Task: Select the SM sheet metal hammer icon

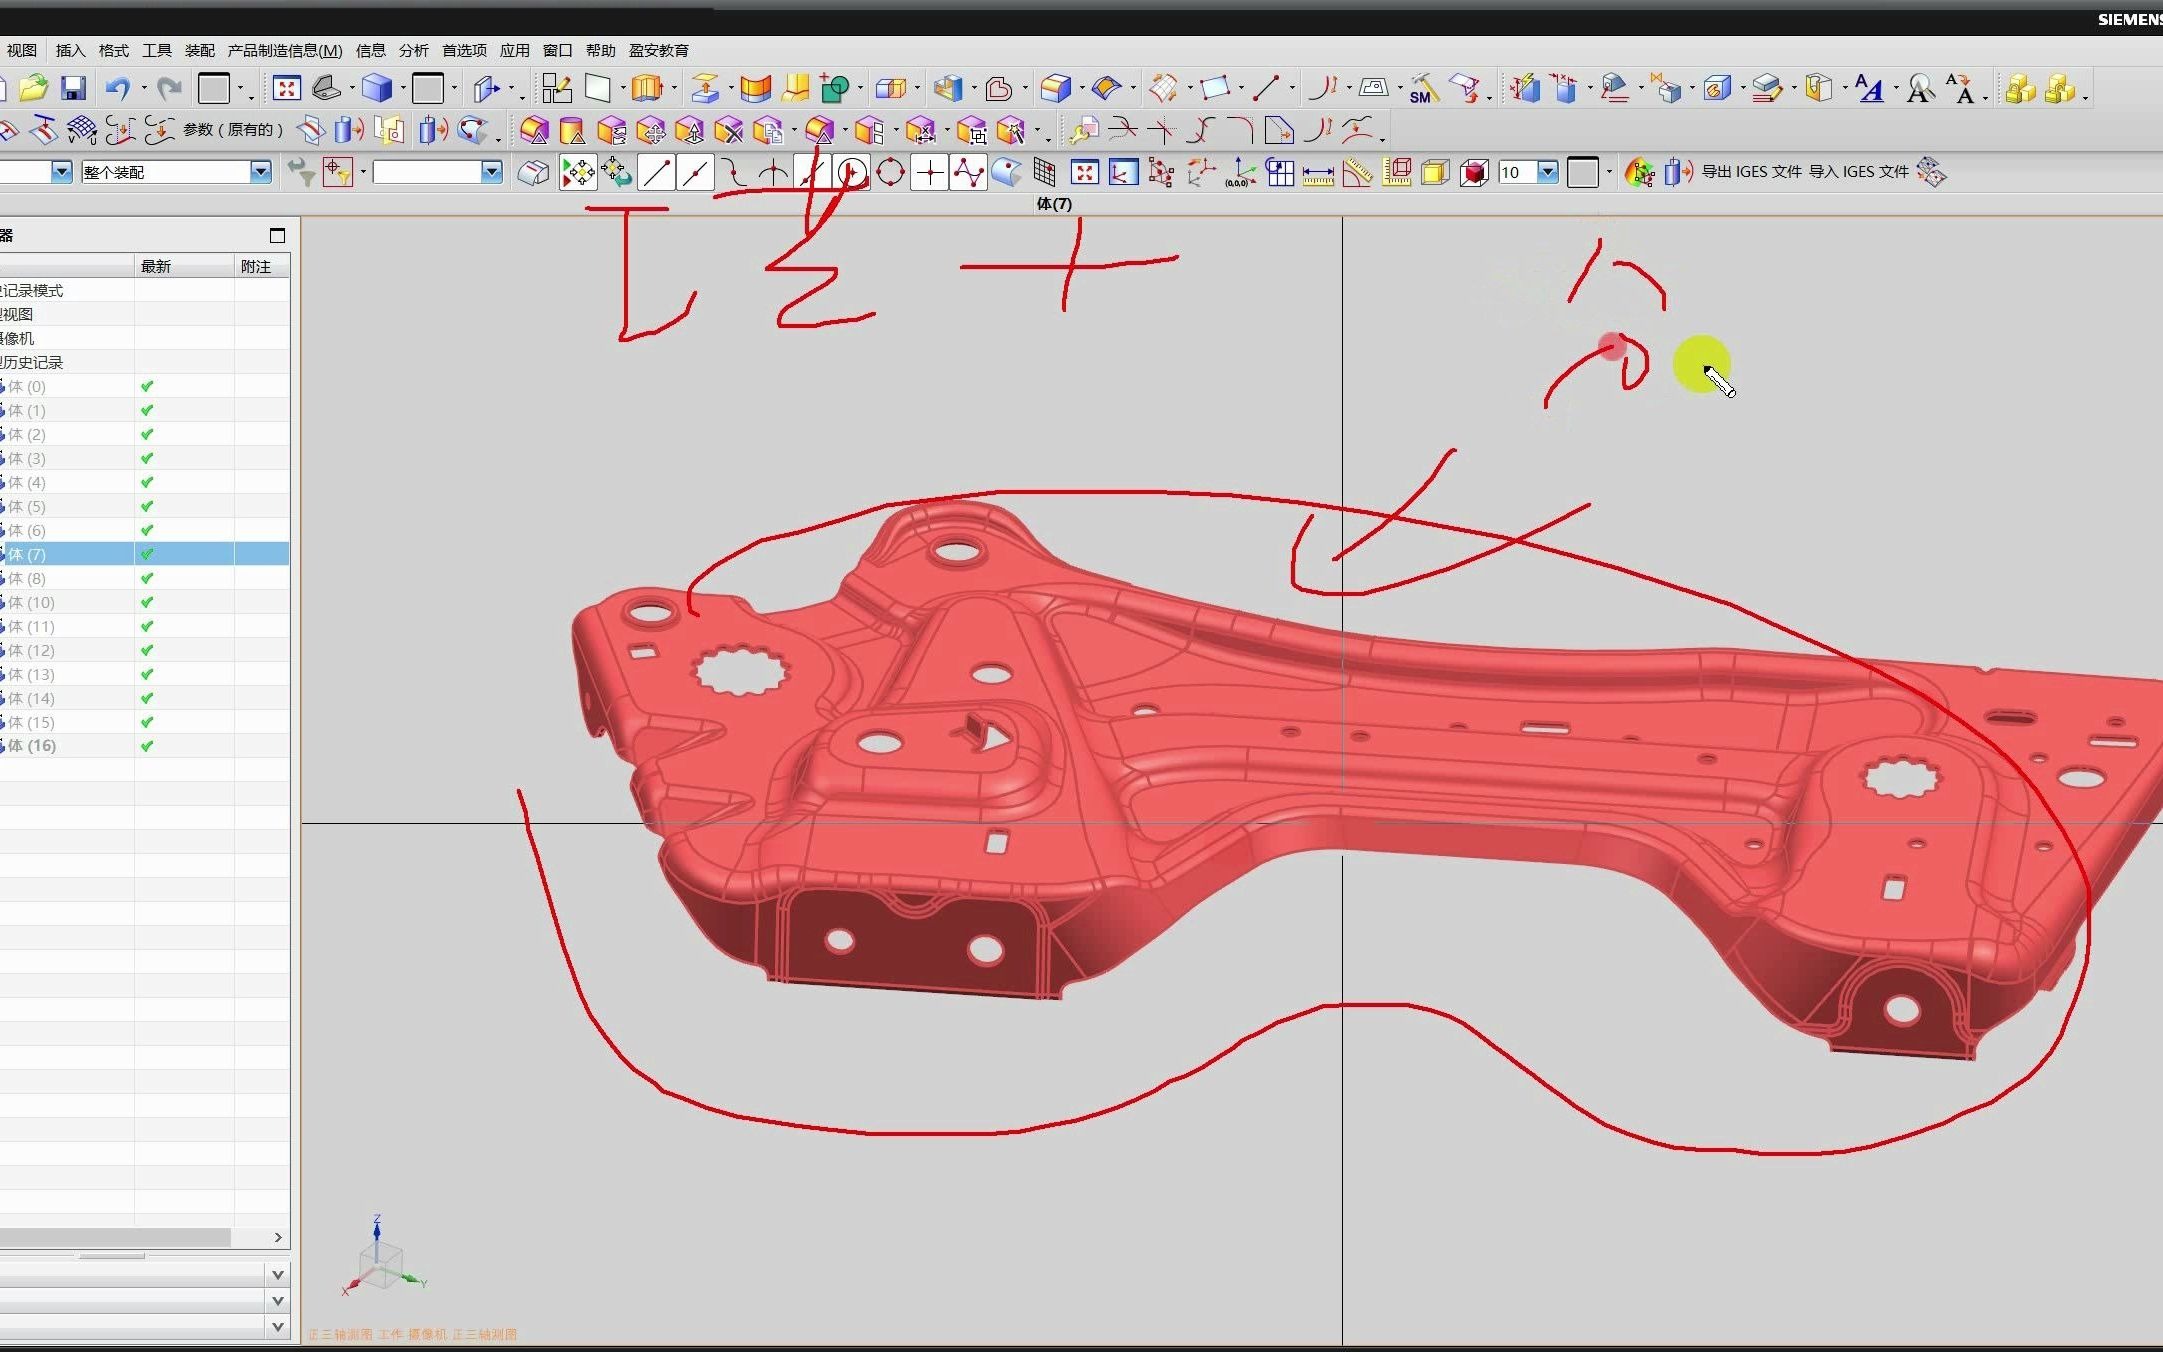Action: point(1424,89)
